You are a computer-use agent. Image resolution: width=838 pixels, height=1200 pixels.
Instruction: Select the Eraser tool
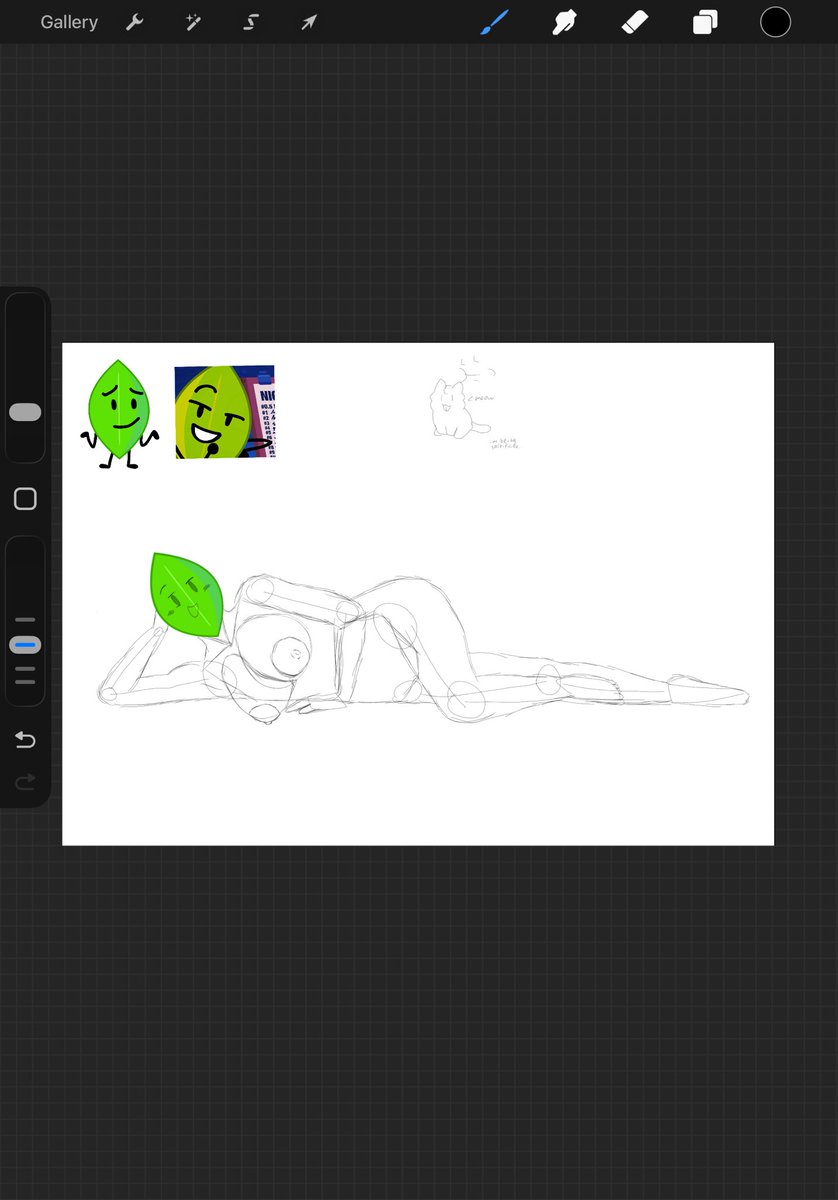[635, 22]
